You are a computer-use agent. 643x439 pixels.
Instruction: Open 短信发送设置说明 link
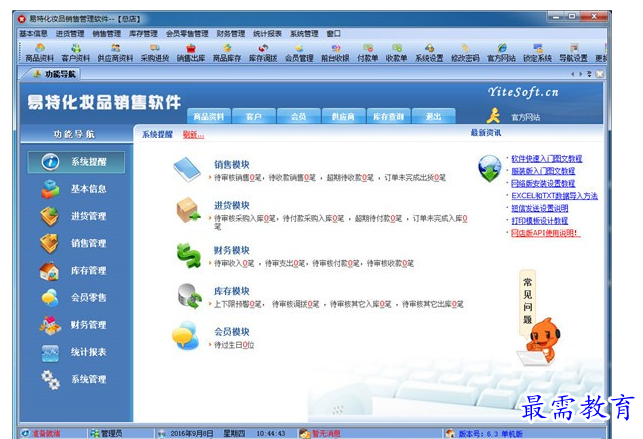click(540, 208)
